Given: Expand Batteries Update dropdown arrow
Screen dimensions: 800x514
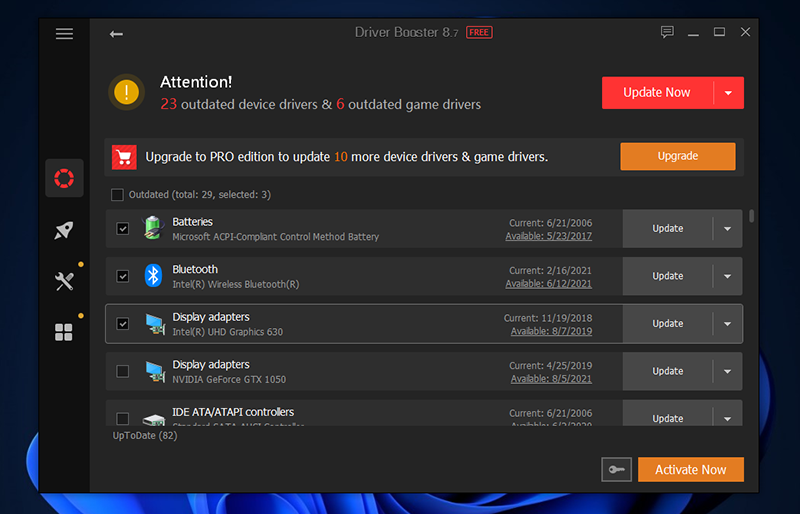Looking at the screenshot, I should pyautogui.click(x=727, y=229).
